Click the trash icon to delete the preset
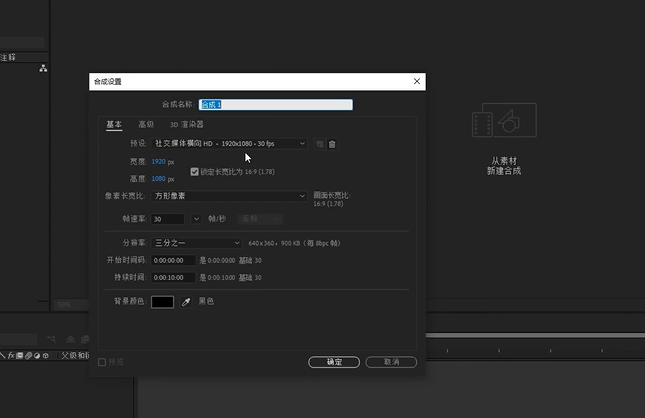 (x=332, y=144)
